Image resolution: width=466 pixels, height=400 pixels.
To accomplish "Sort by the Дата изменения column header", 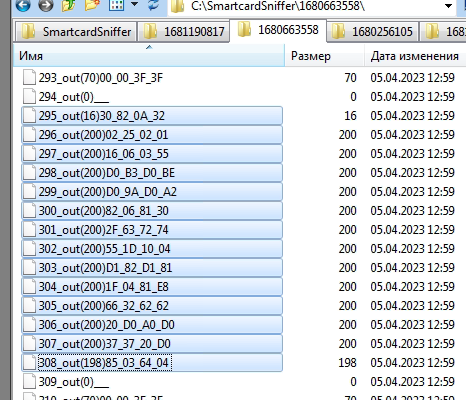I will tap(415, 56).
